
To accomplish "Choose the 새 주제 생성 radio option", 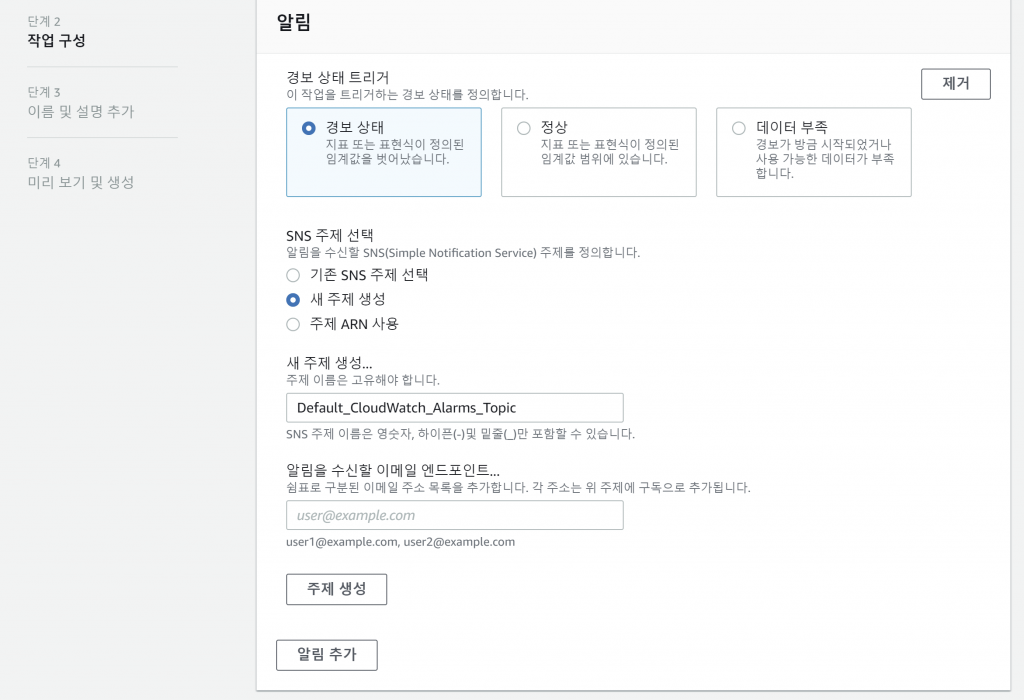I will 293,299.
